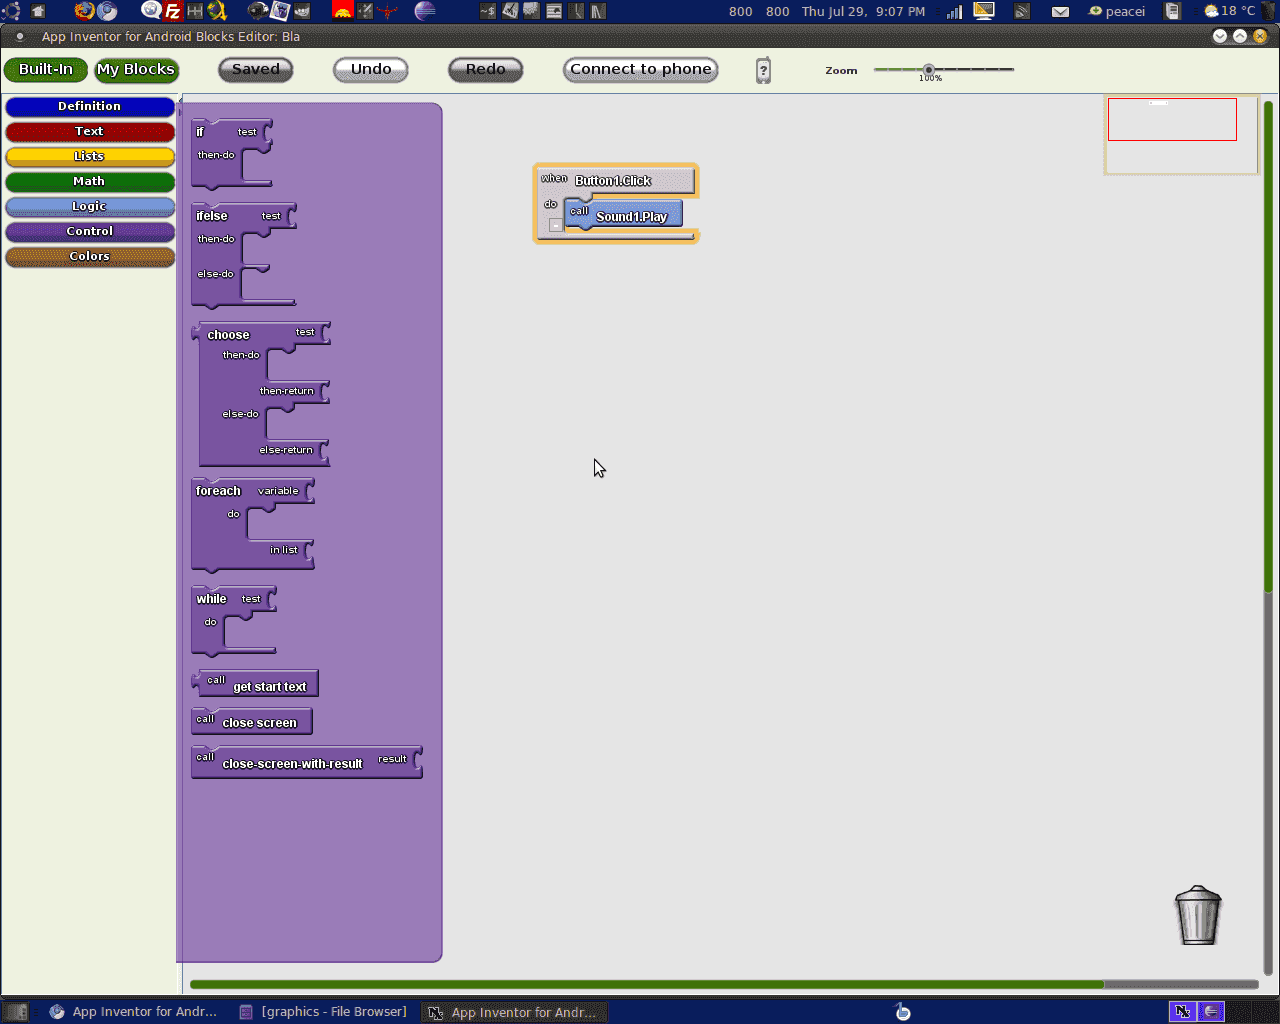The image size is (1280, 1024).
Task: Launch Chromium from the top panel
Action: pos(107,11)
